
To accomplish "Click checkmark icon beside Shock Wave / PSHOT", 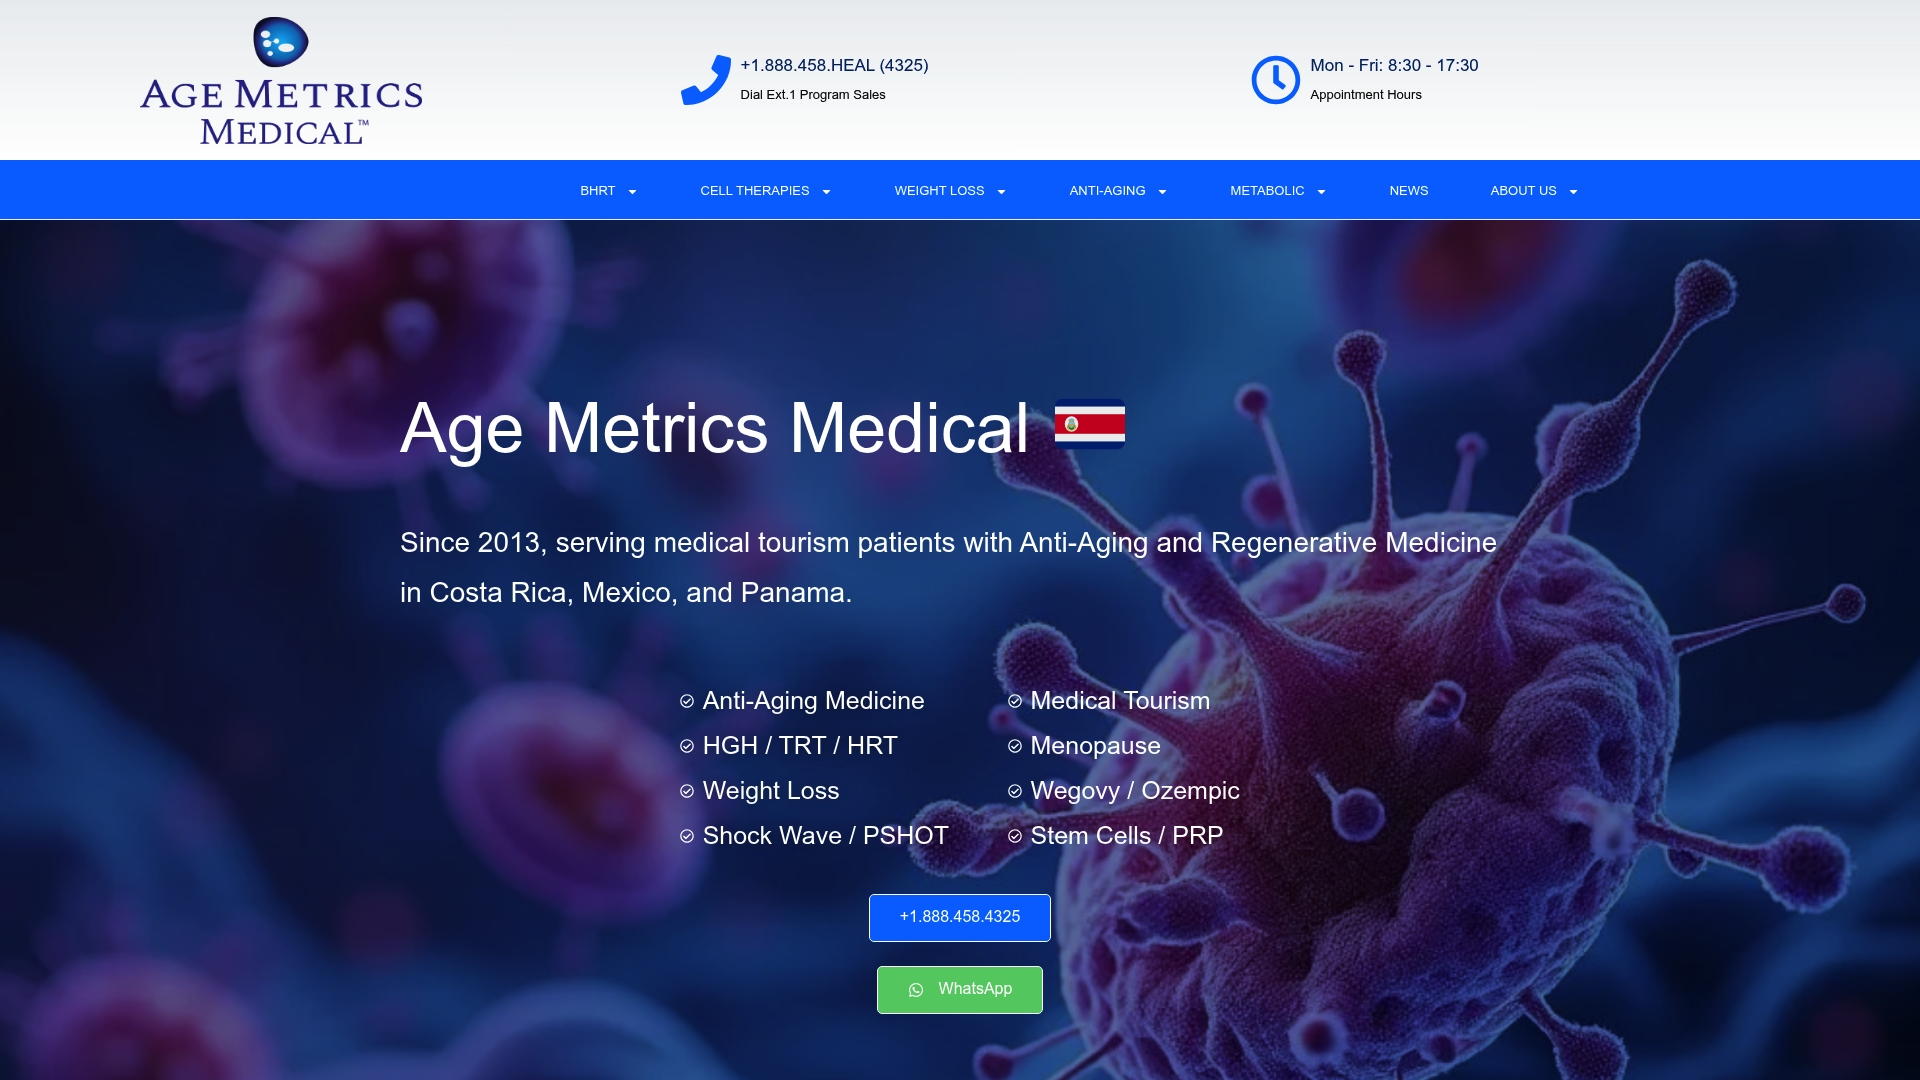I will tap(687, 836).
